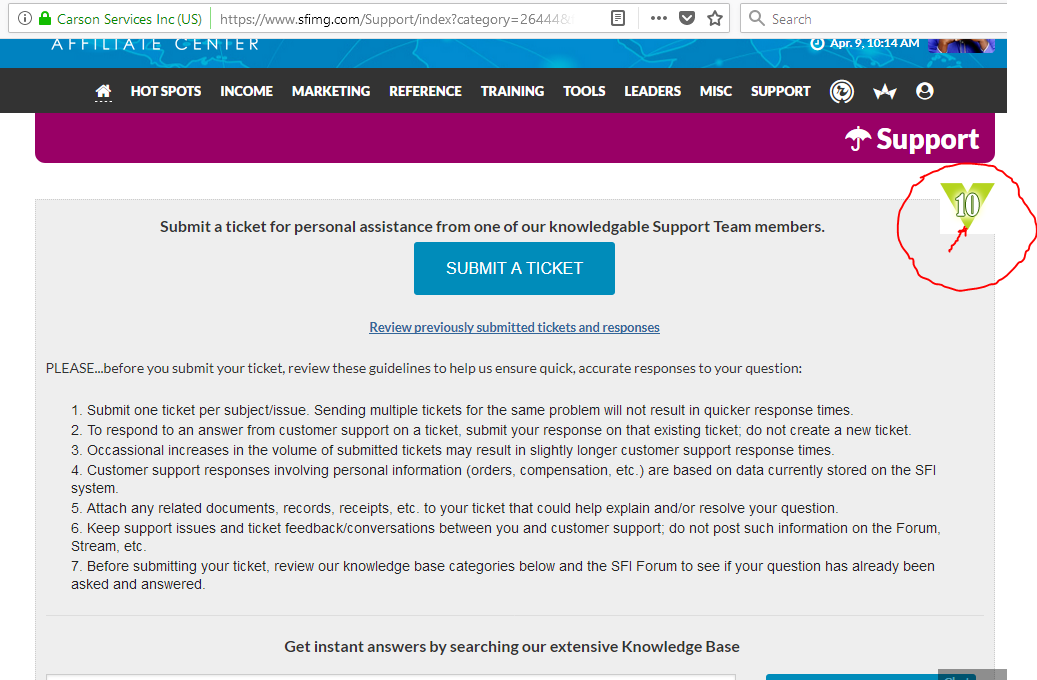Click the PLEASE...before you submit guidelines sentence
Image resolution: width=1037 pixels, height=680 pixels.
(x=424, y=368)
